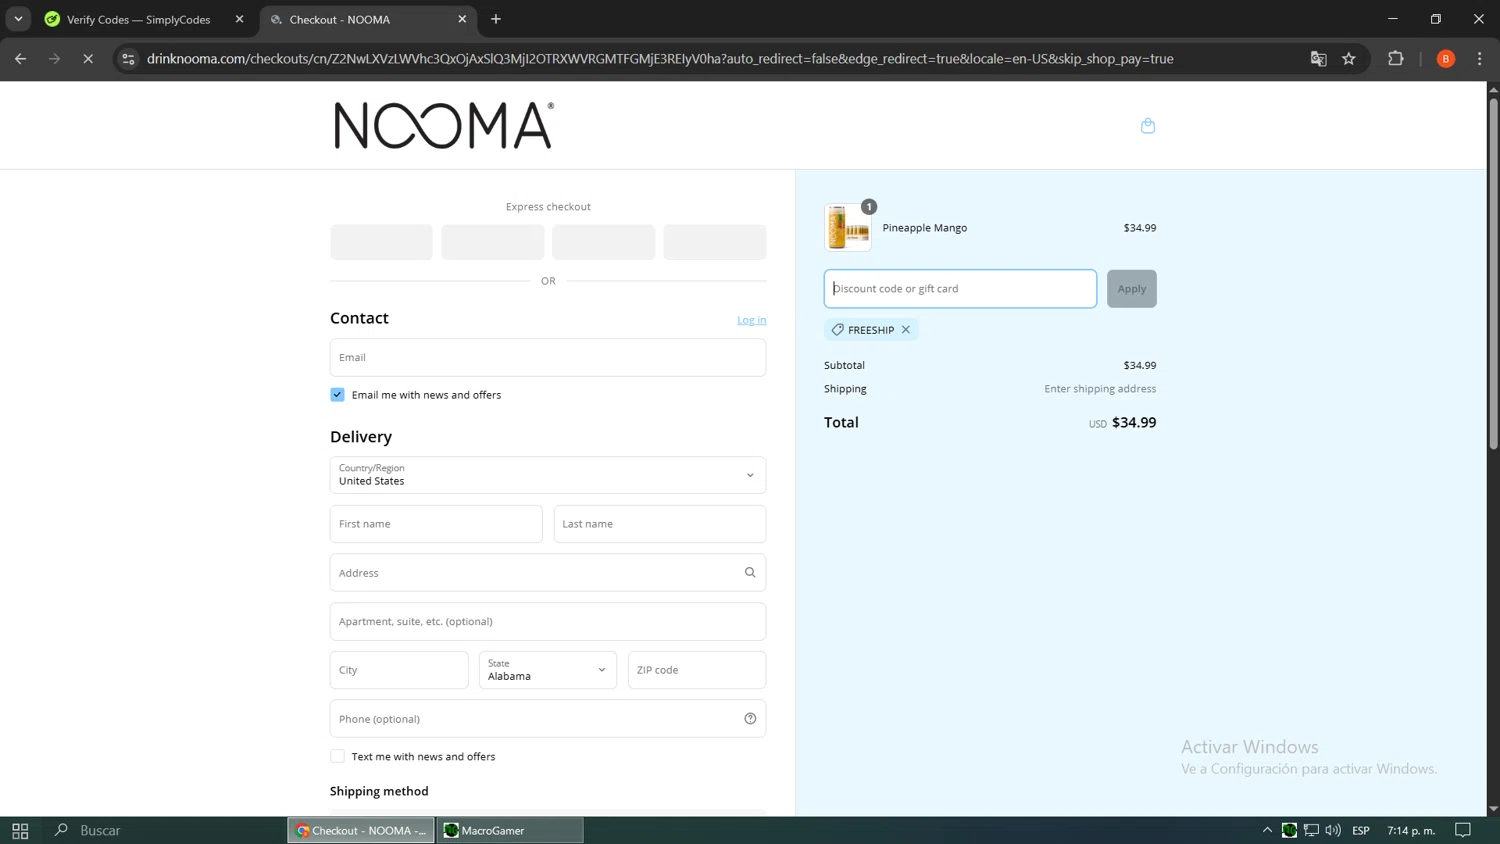Click the Total $34.99 amount

[x=1134, y=423]
